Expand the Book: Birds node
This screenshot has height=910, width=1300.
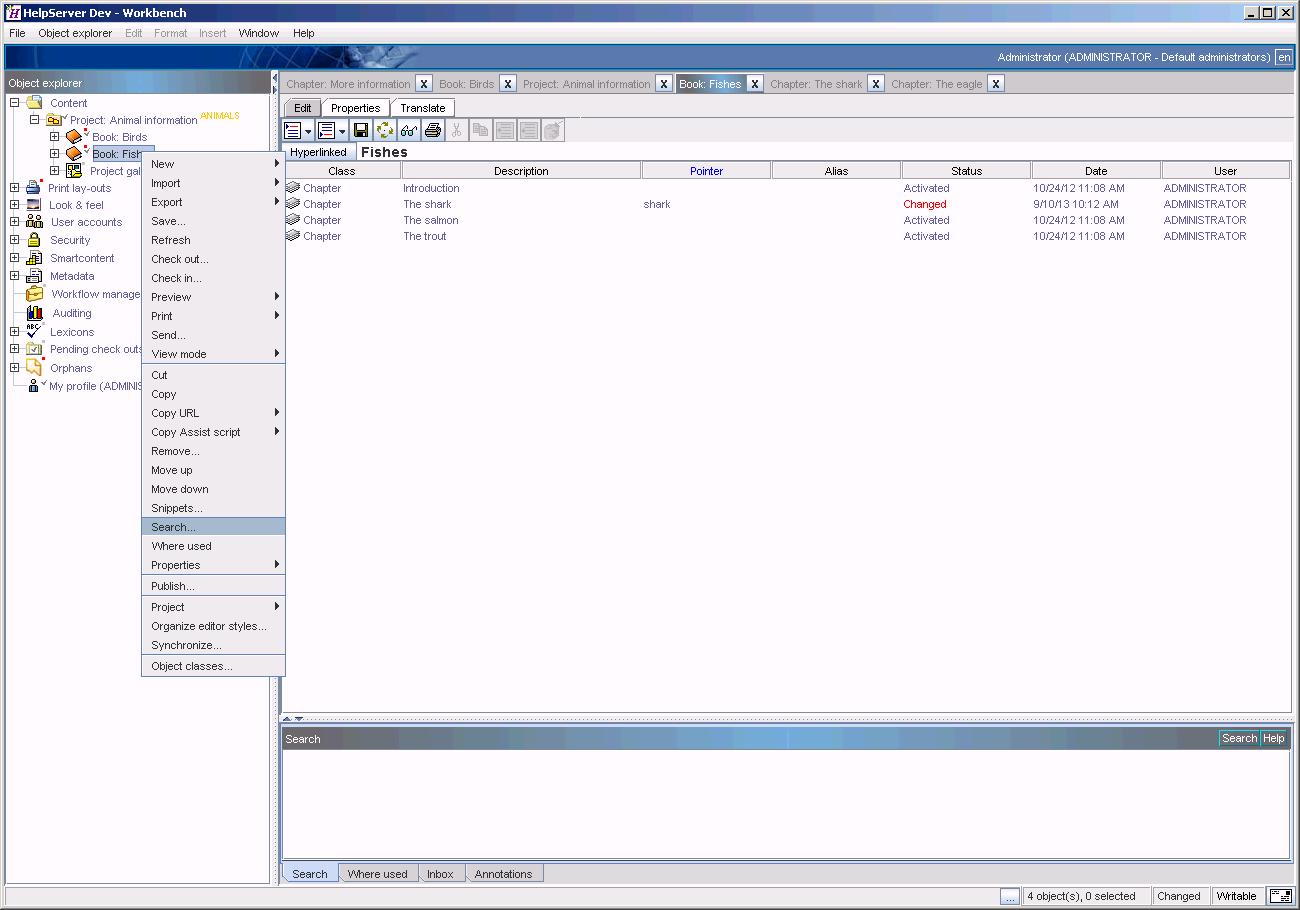pyautogui.click(x=55, y=136)
